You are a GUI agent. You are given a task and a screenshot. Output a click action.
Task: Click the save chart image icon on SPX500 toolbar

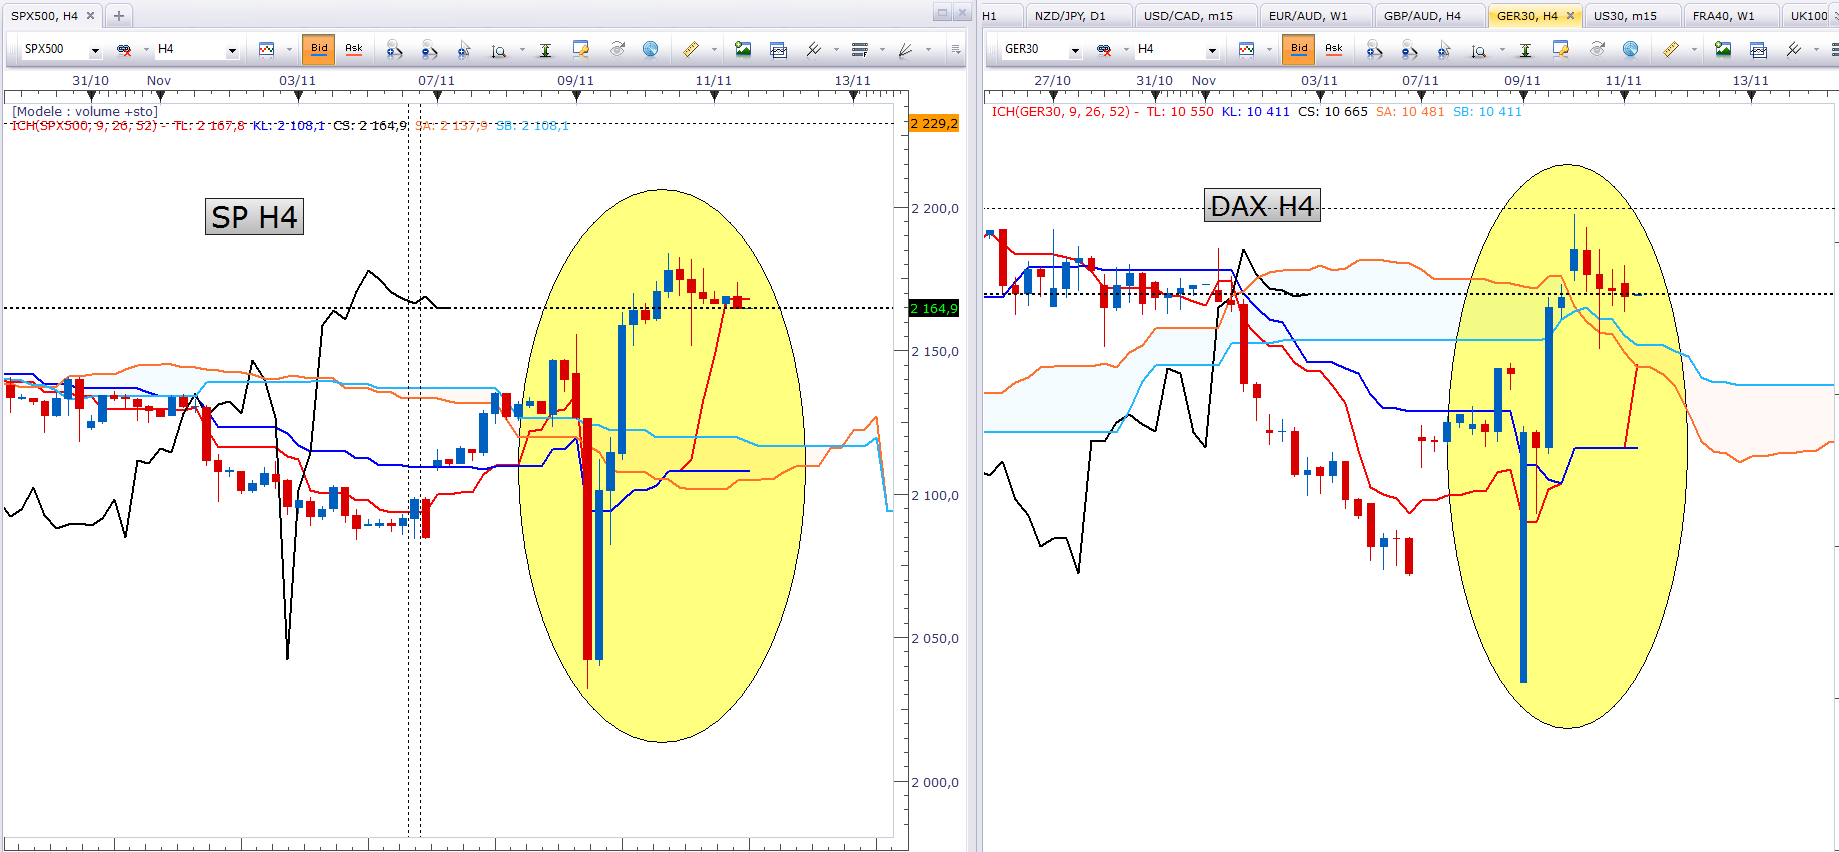click(779, 49)
